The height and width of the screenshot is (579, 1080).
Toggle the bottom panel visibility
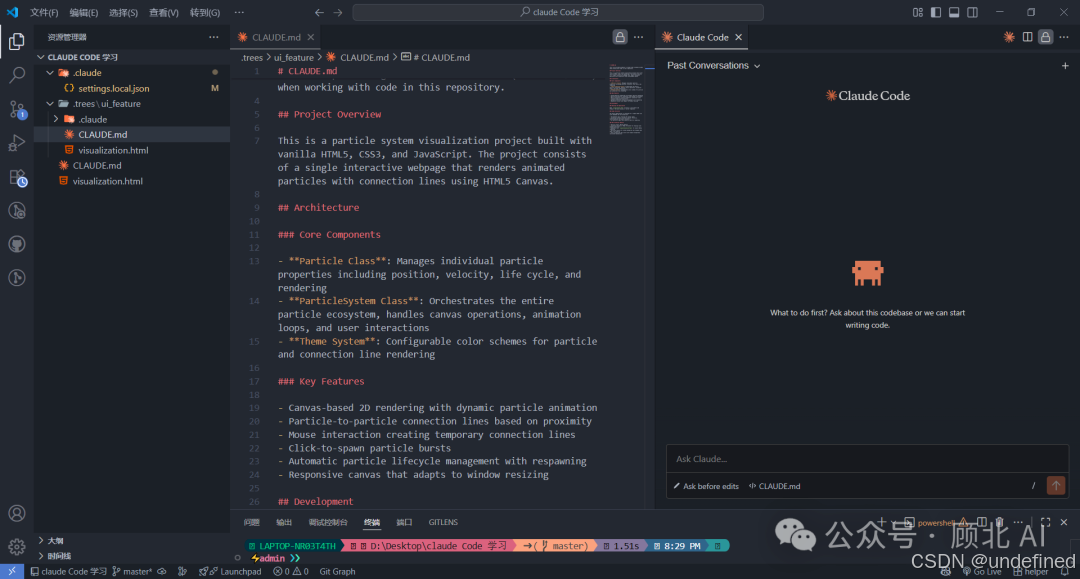point(954,12)
